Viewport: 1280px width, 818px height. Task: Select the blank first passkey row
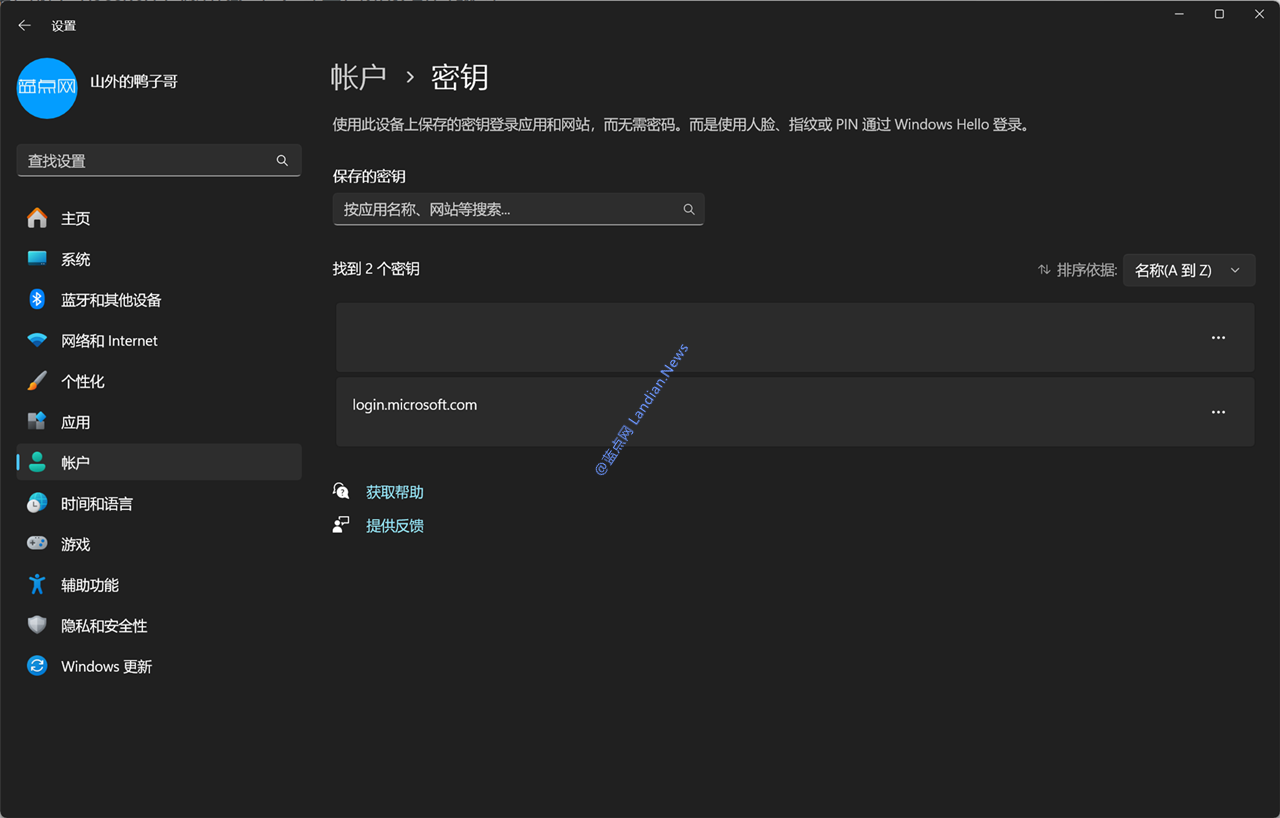(x=795, y=338)
